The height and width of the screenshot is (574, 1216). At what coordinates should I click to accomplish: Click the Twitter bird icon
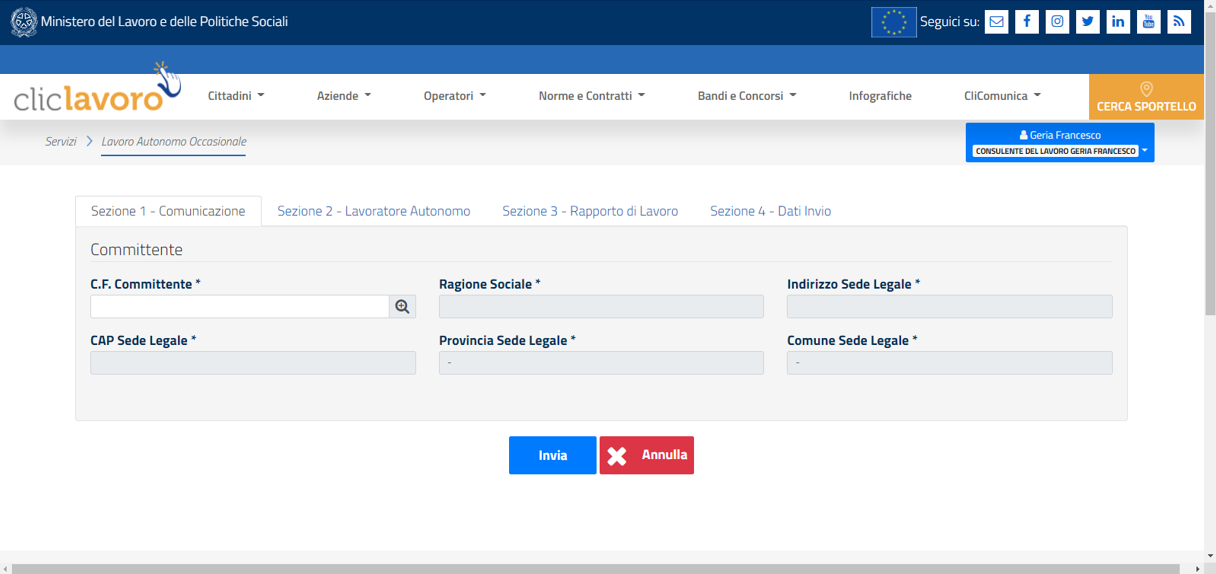[x=1088, y=22]
